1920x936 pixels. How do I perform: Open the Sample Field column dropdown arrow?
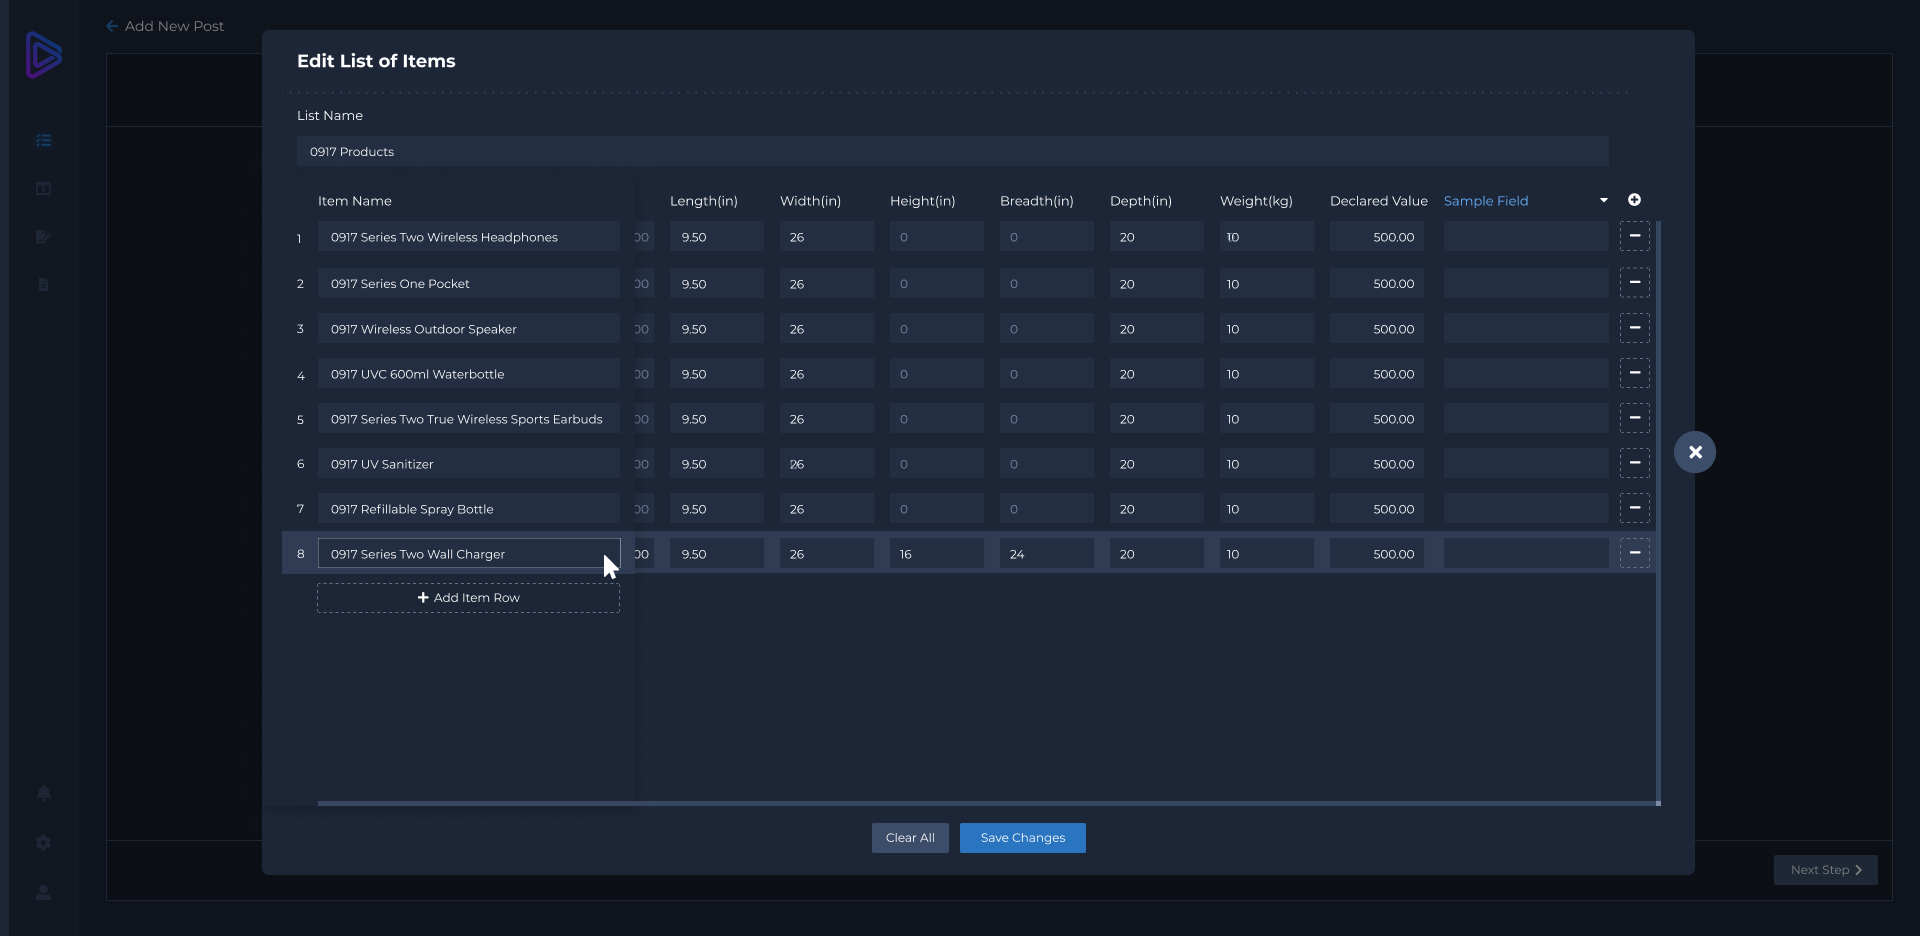tap(1604, 200)
